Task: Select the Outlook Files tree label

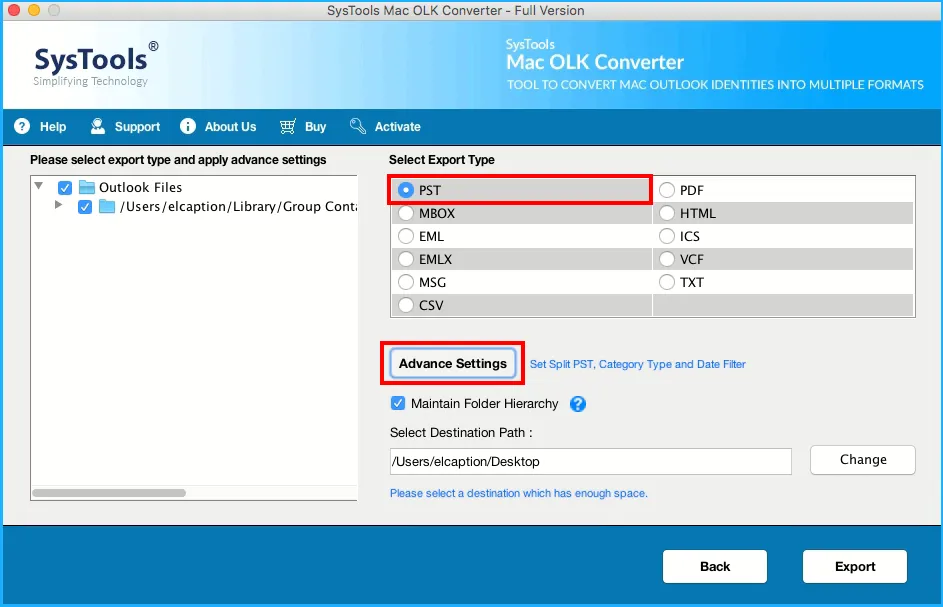Action: [x=140, y=187]
